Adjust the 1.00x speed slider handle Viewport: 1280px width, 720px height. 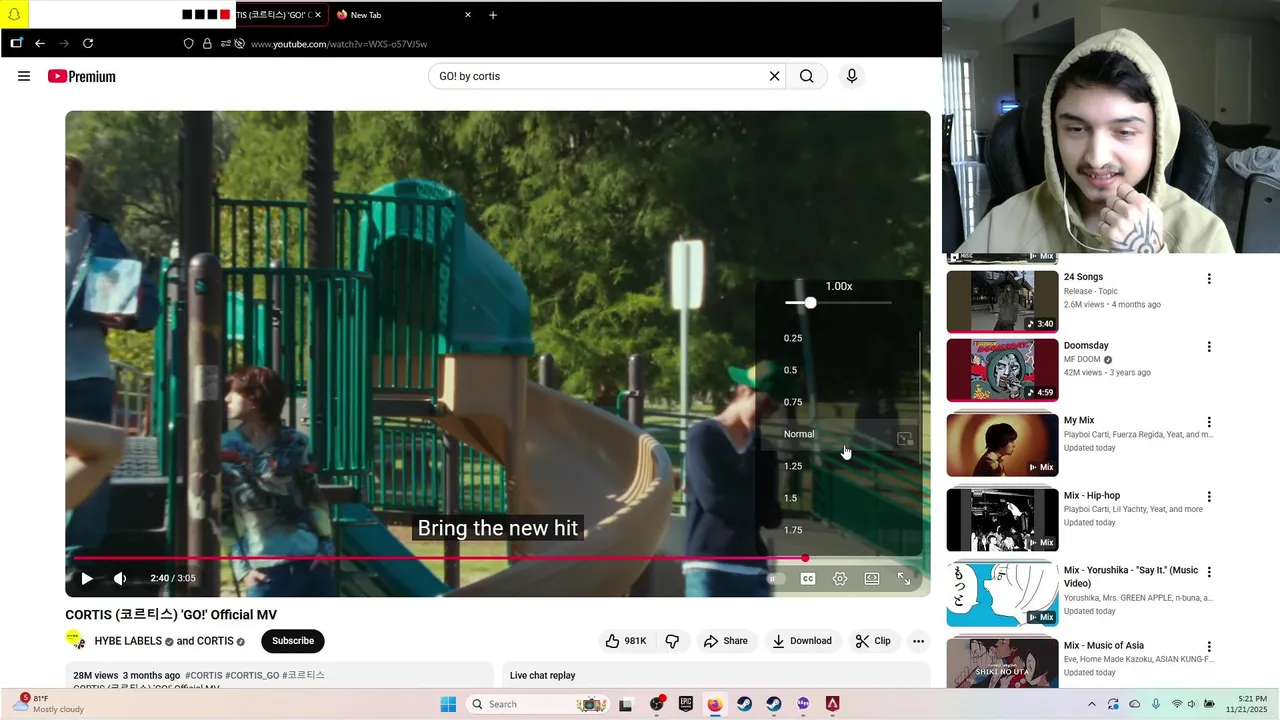click(x=810, y=302)
